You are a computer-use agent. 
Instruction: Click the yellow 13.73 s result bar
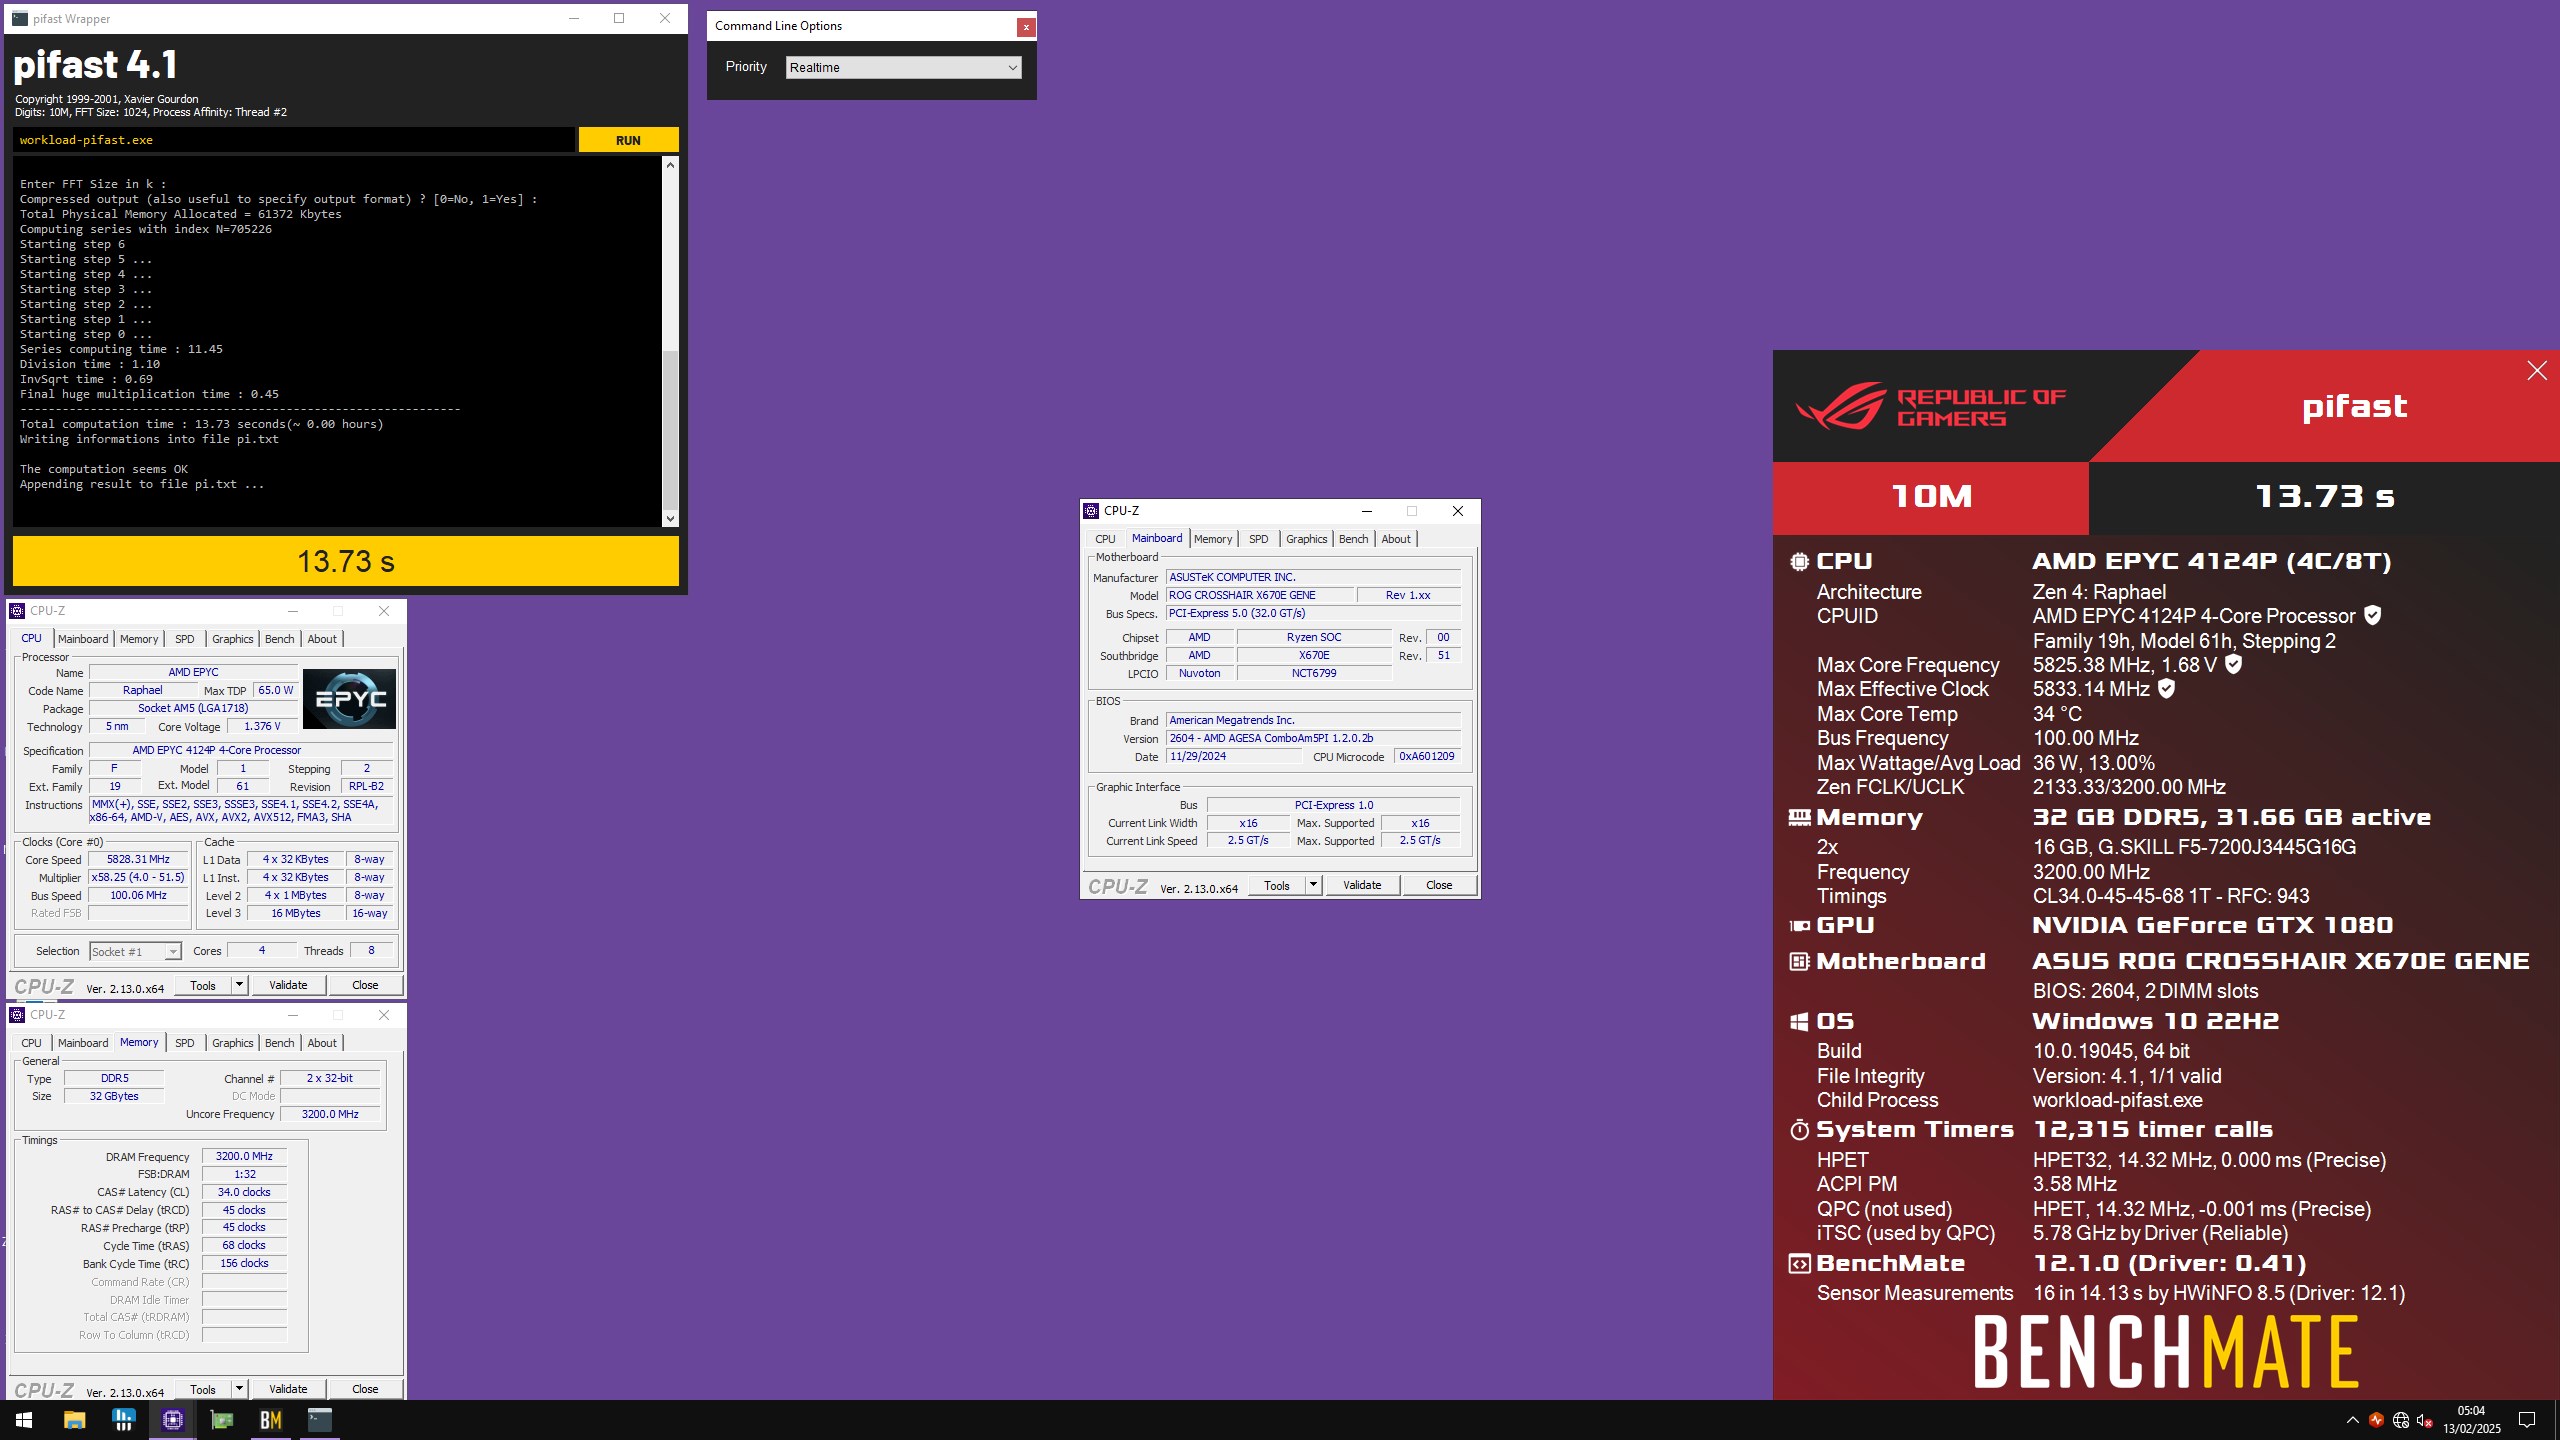[x=345, y=561]
